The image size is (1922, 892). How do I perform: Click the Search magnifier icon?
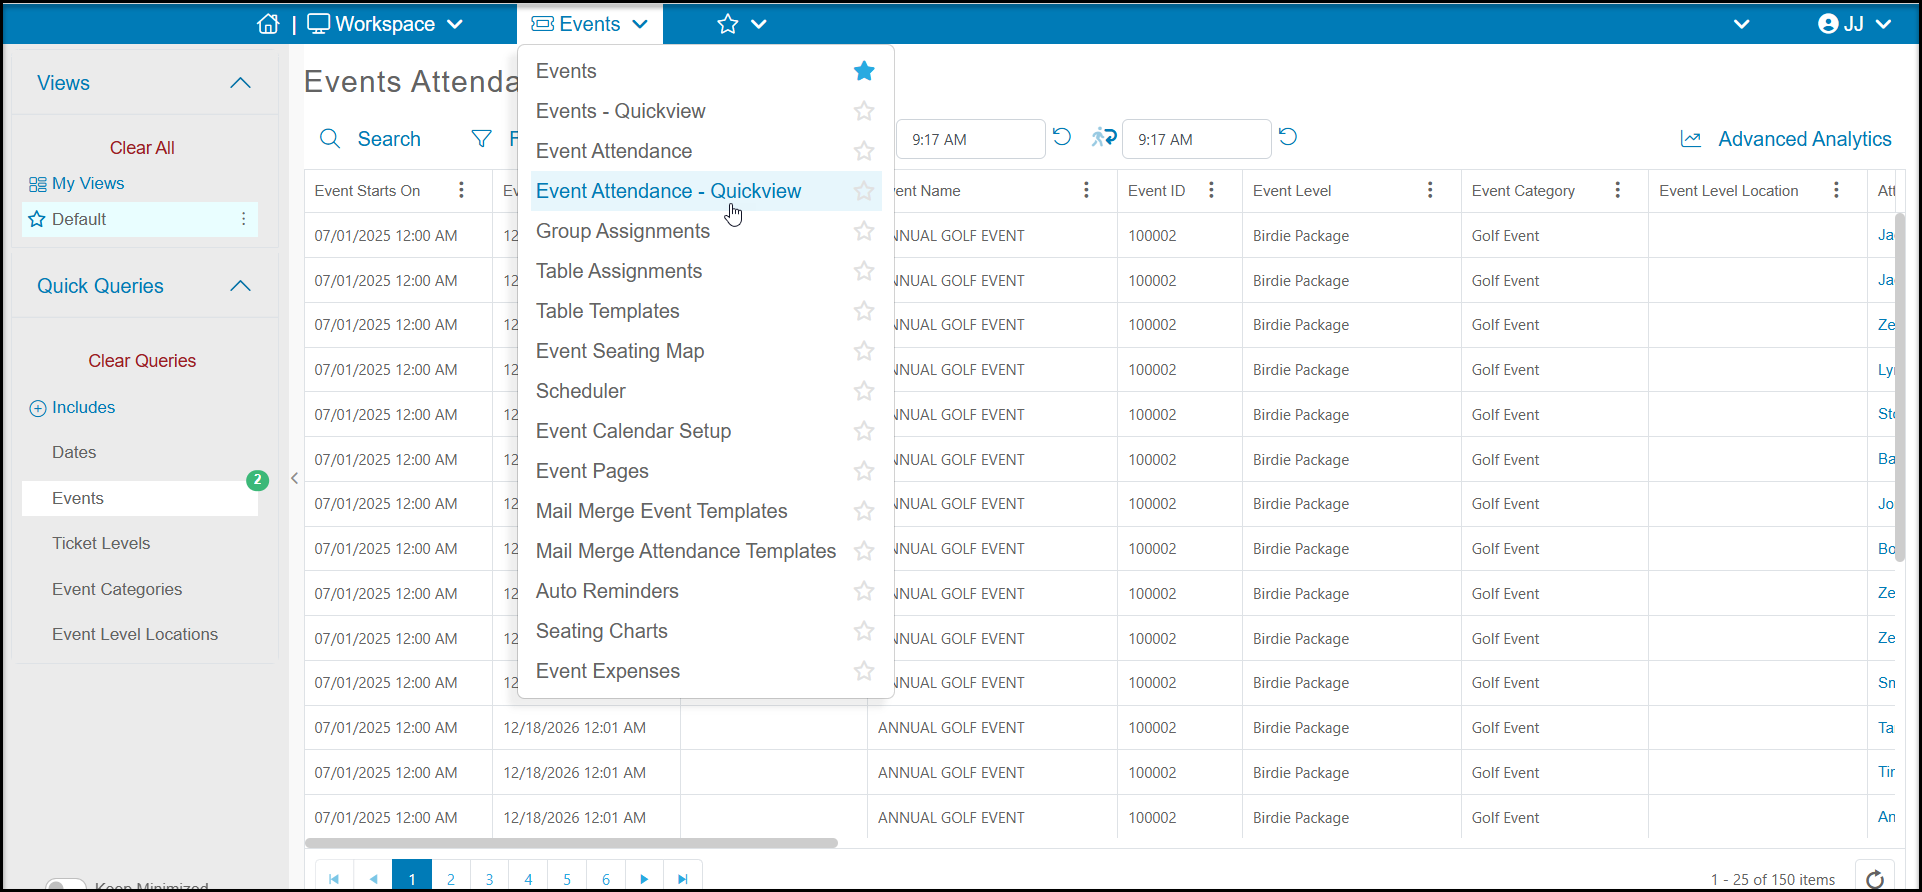click(330, 139)
